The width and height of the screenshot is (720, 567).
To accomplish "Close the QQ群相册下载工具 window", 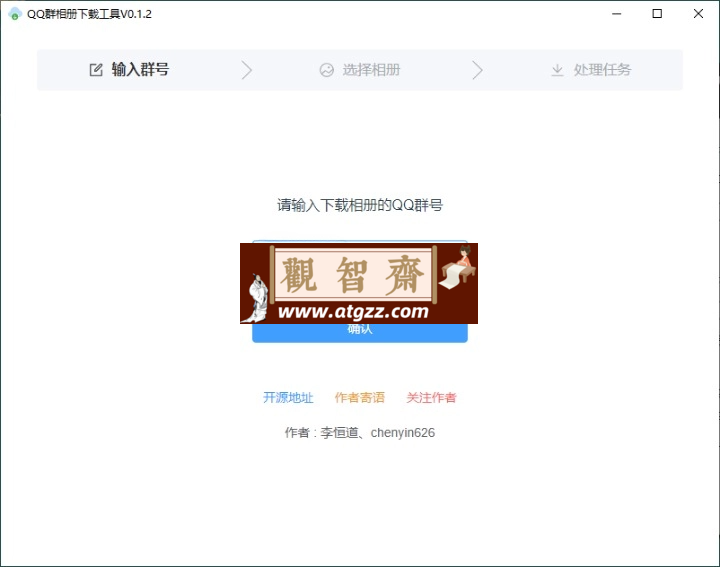I will click(698, 14).
